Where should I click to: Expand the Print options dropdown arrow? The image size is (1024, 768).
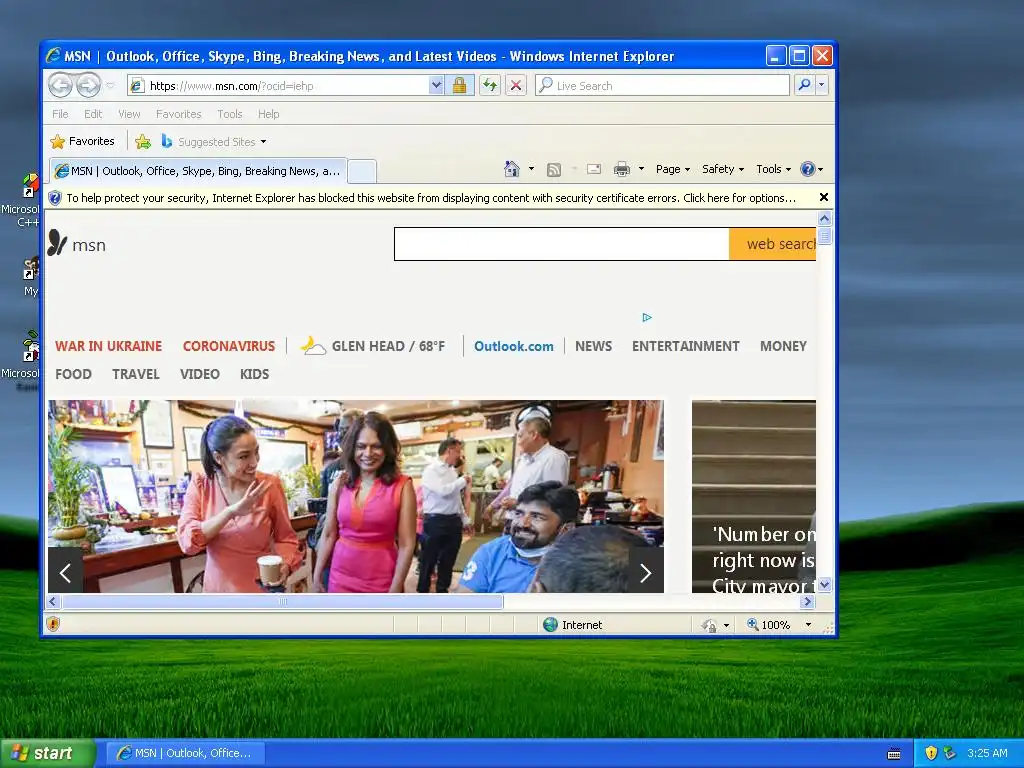pyautogui.click(x=641, y=169)
